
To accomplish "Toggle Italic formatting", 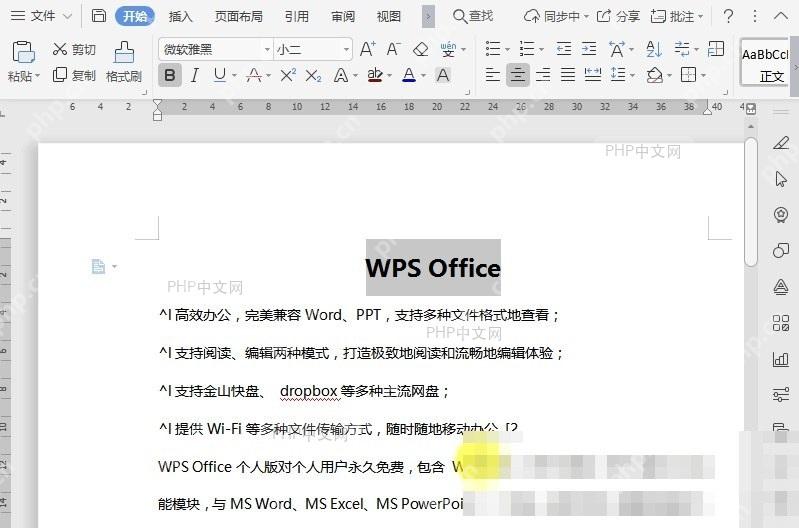I will click(195, 76).
